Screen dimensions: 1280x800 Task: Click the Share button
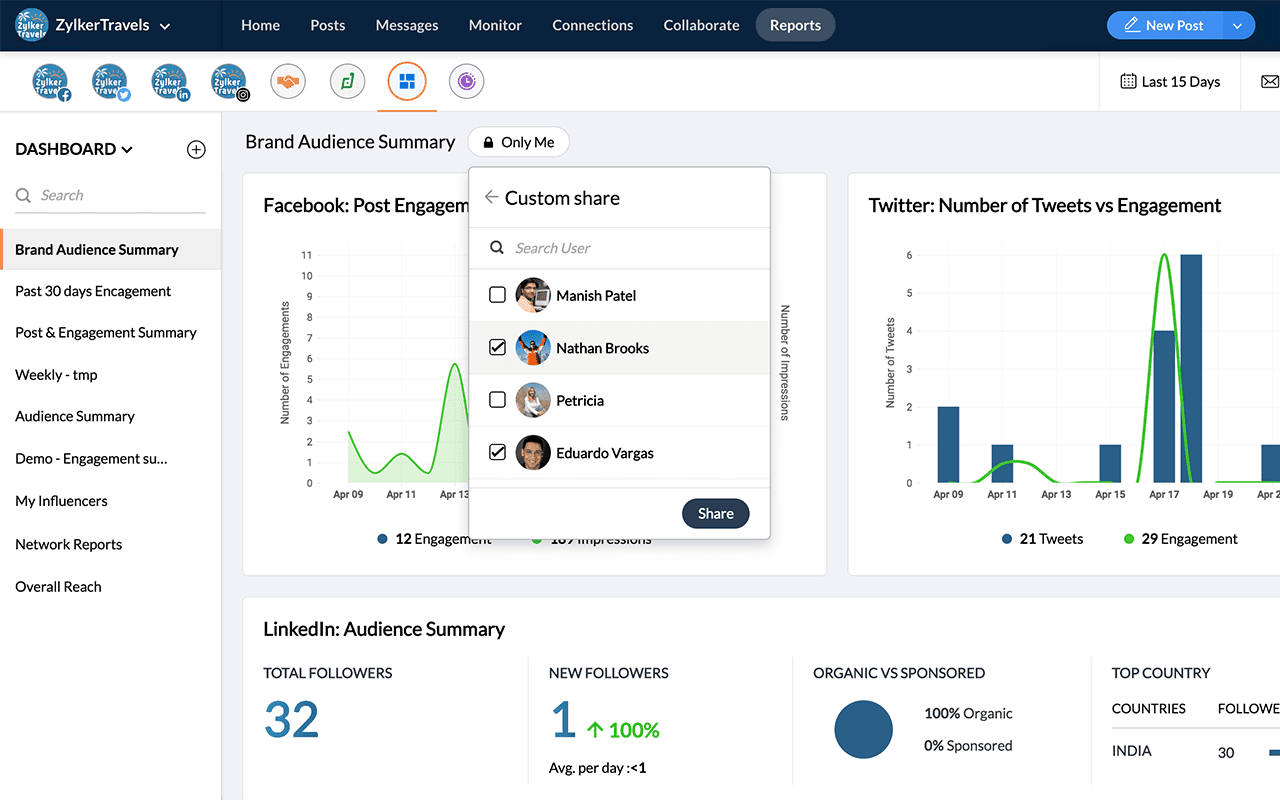coord(716,513)
